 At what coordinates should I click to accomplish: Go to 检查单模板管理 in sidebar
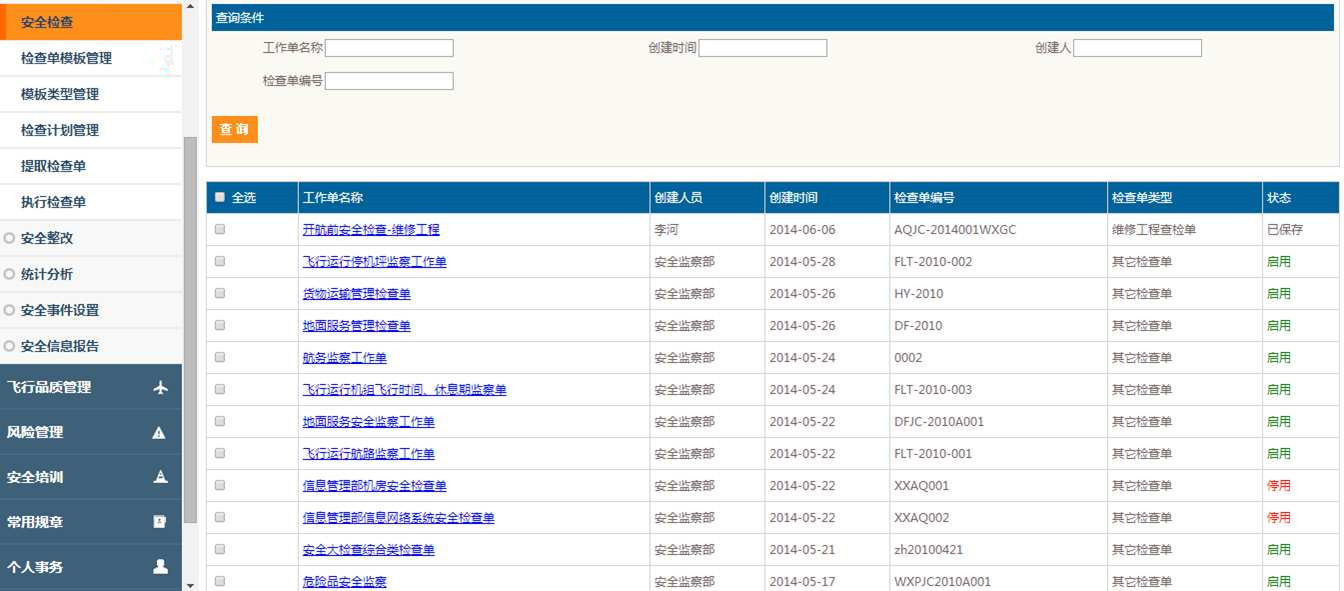tap(91, 58)
